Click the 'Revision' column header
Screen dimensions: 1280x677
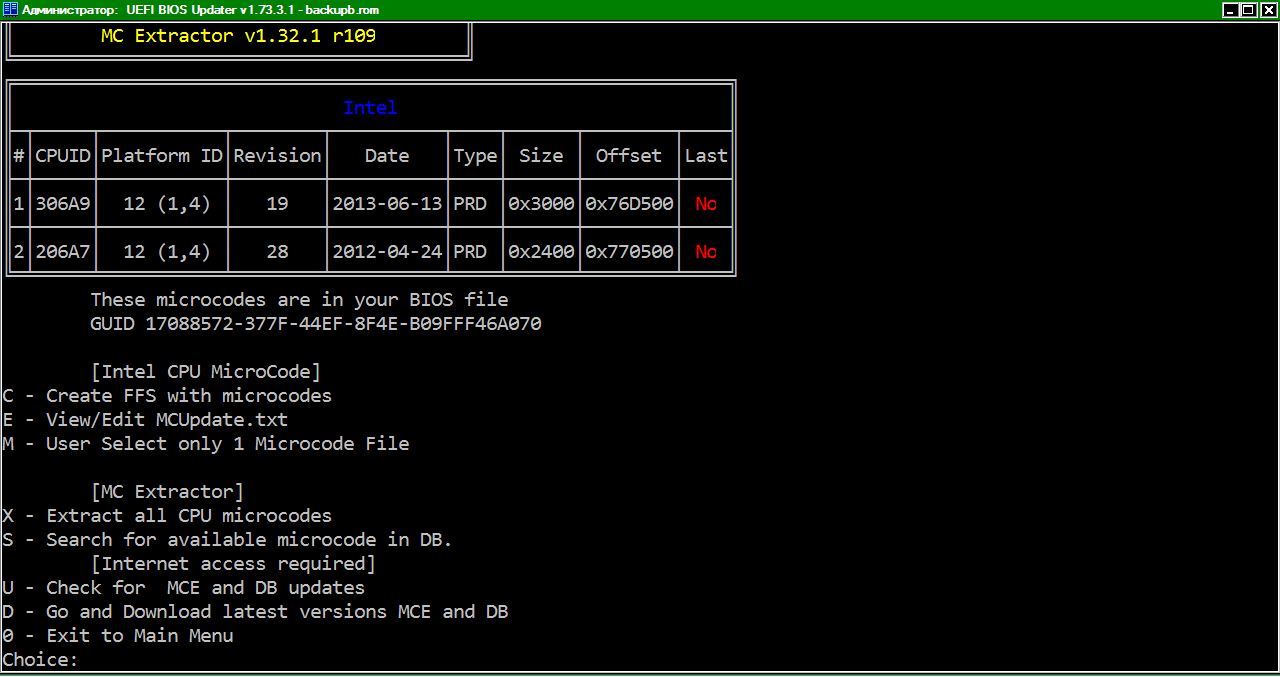pos(277,156)
